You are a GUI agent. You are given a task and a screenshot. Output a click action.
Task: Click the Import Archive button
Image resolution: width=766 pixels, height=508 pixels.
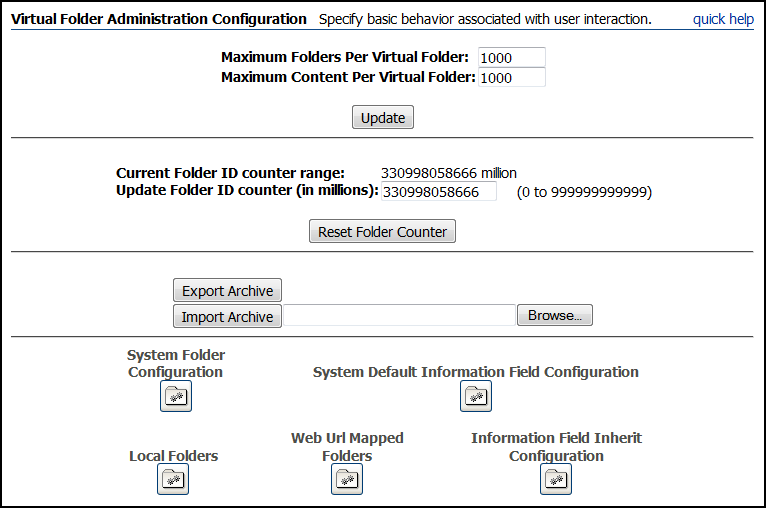pos(227,316)
